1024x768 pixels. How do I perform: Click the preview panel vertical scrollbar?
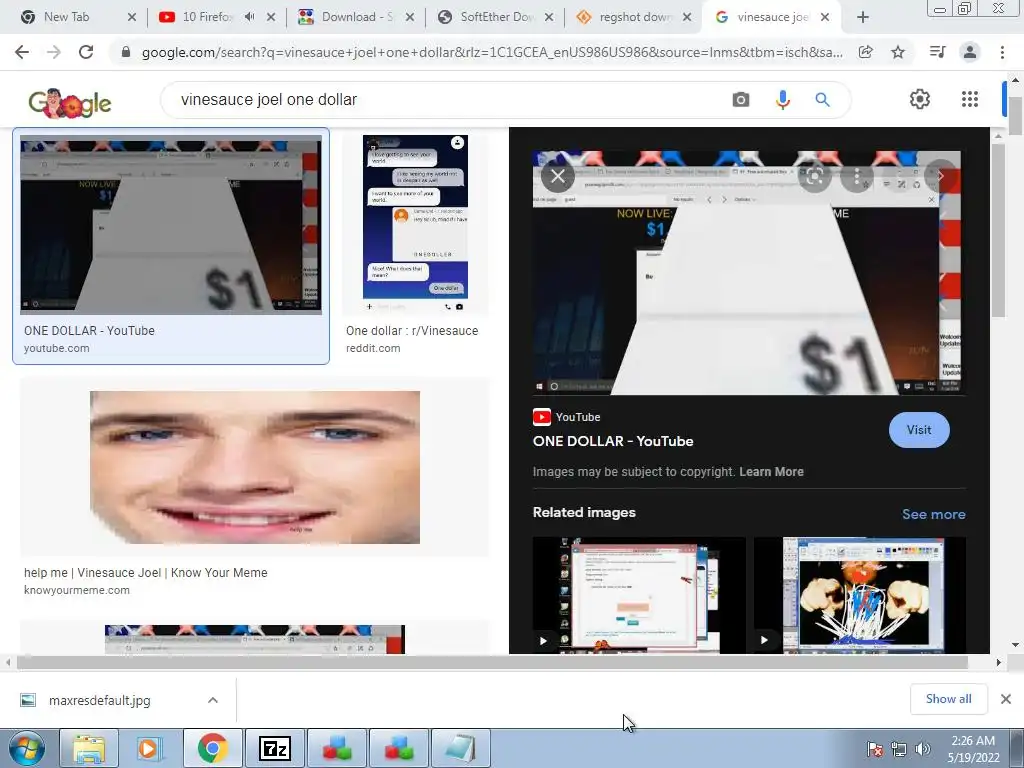pos(999,229)
